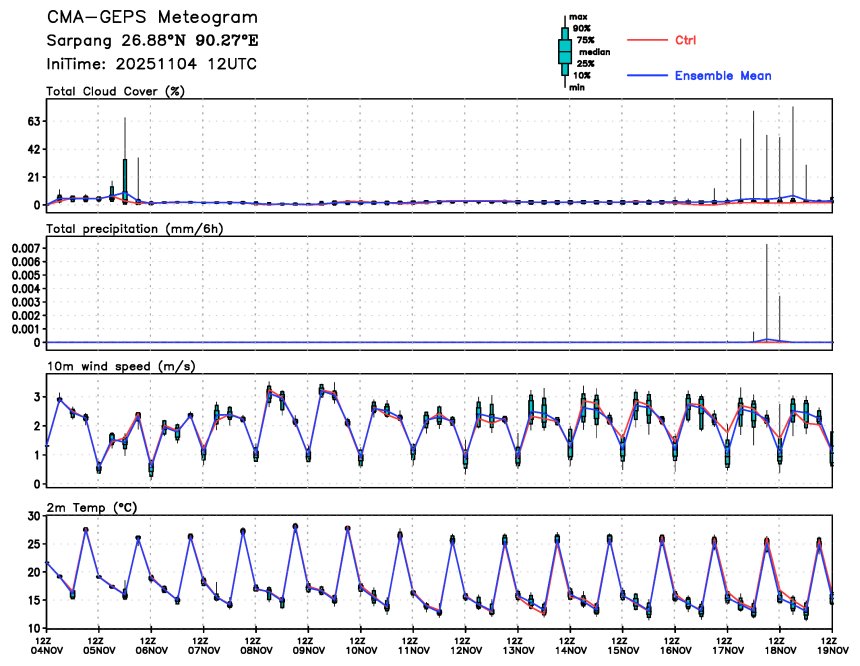Select the 2m Temp (°C) panel title
The image size is (860, 666).
point(96,508)
